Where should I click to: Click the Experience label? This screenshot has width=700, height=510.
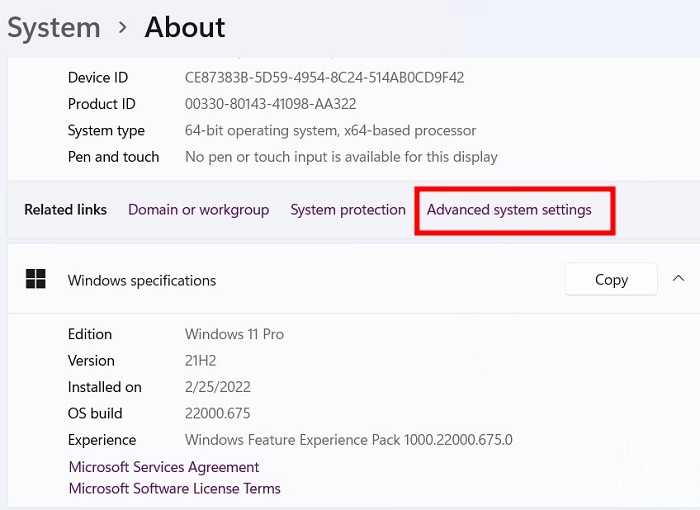(102, 440)
